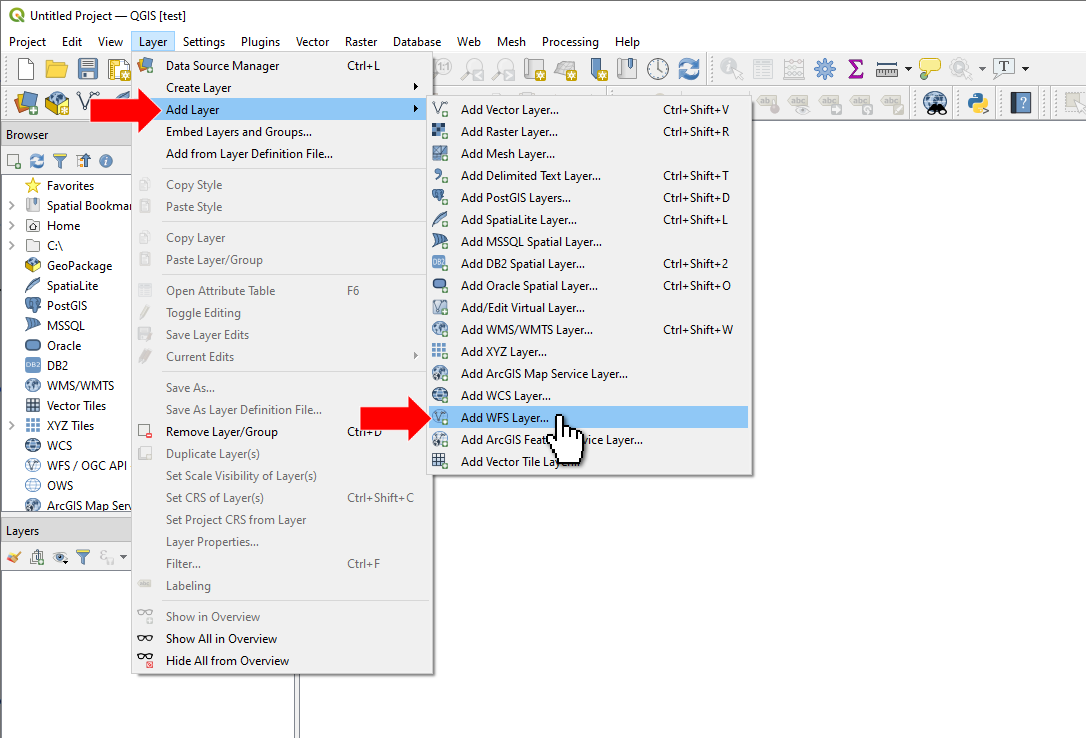Save project with the floppy disk icon
The width and height of the screenshot is (1086, 738).
coord(87,69)
